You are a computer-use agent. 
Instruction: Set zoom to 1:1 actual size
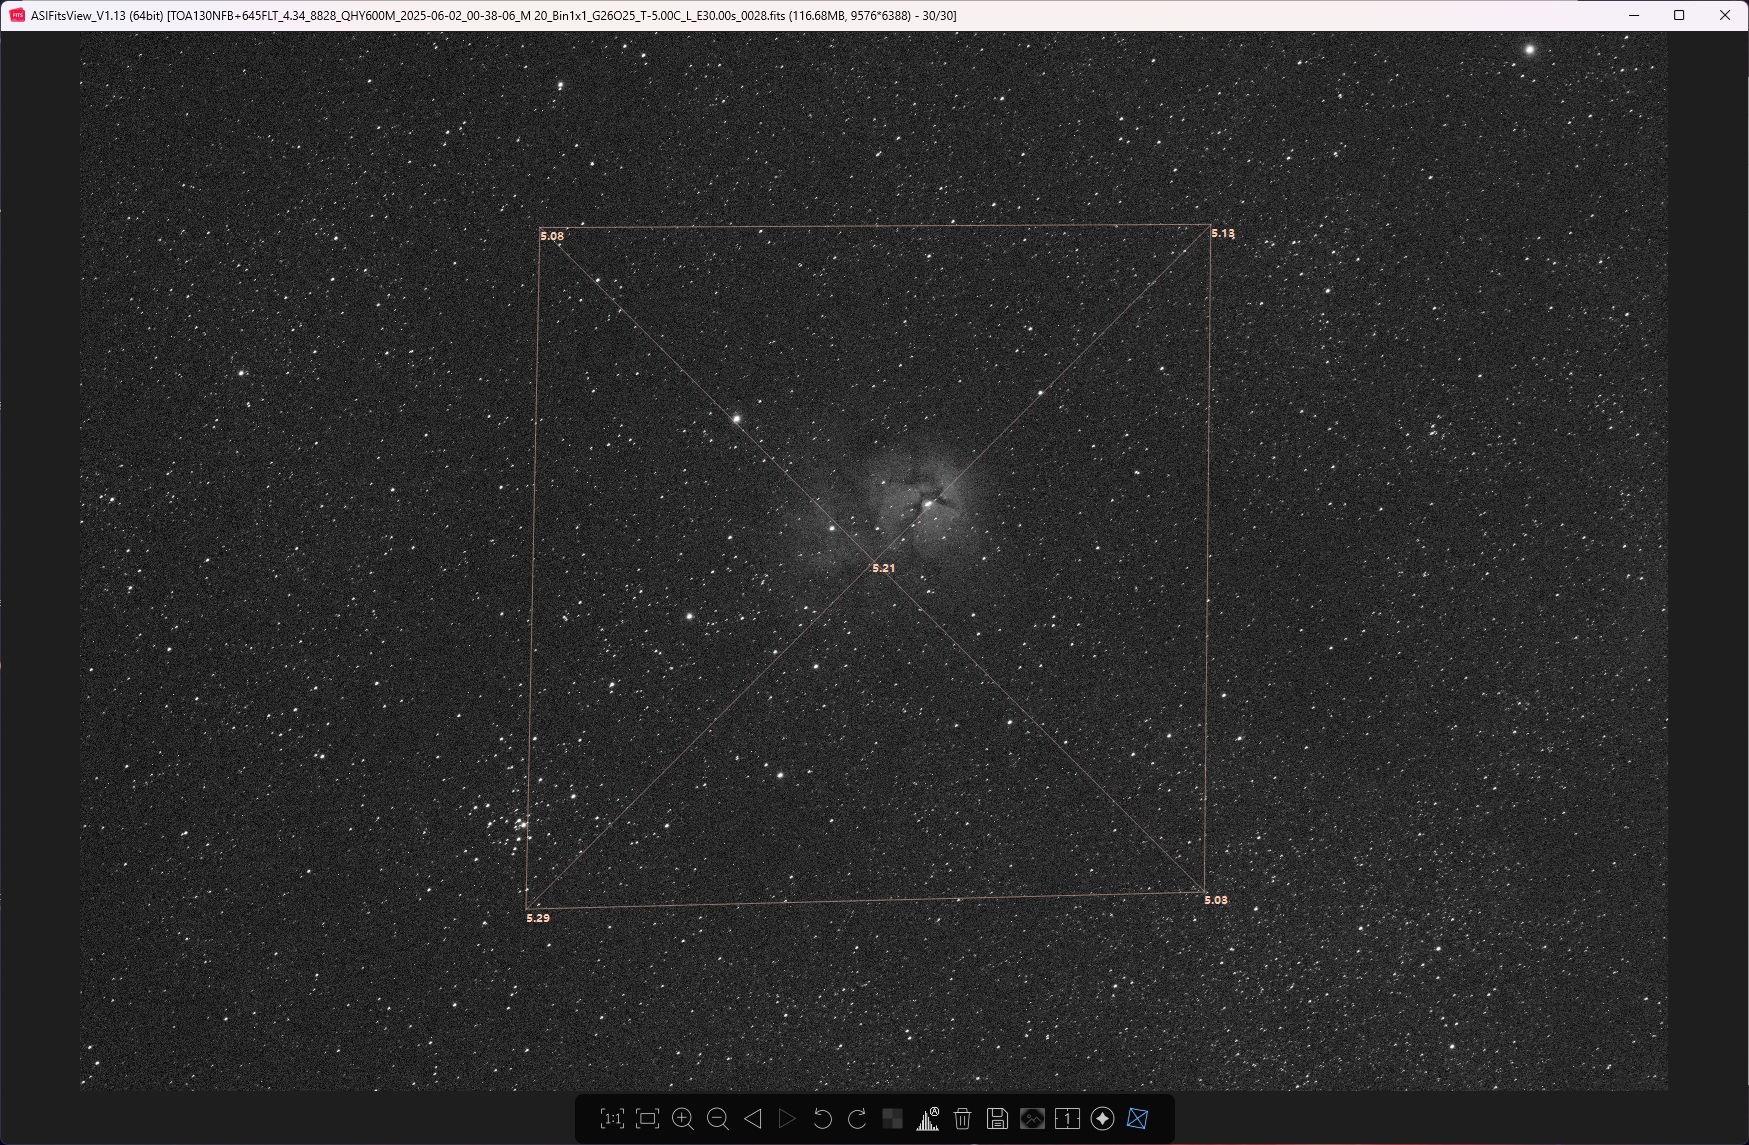click(612, 1119)
